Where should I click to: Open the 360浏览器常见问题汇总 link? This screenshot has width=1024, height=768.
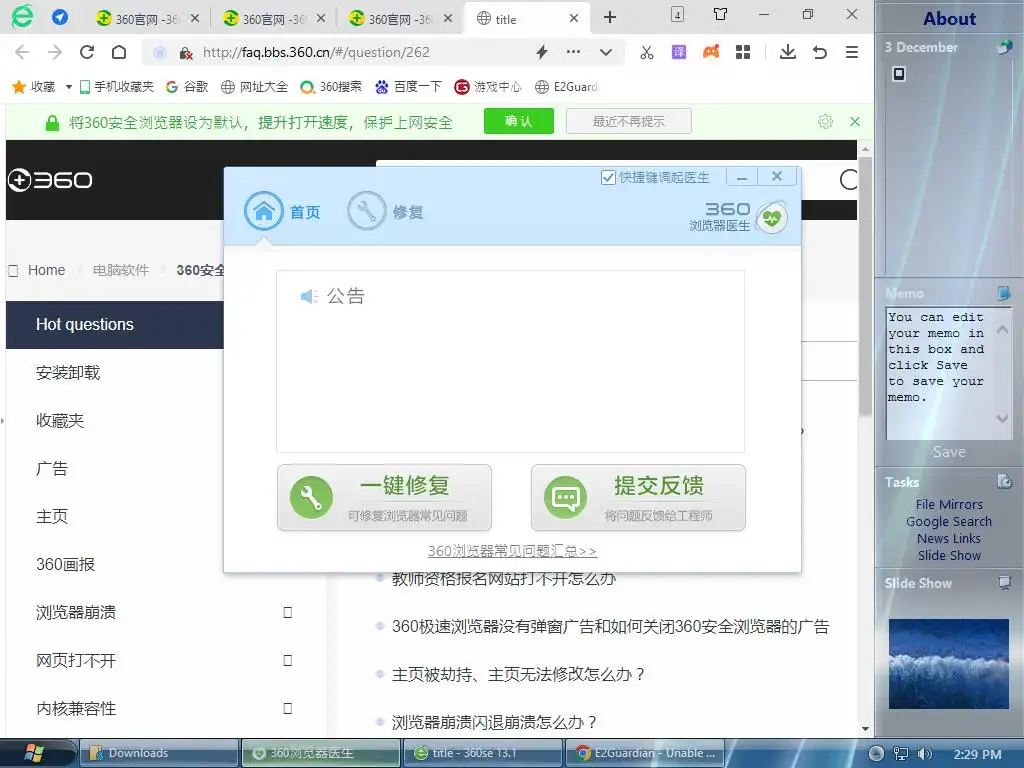[512, 551]
